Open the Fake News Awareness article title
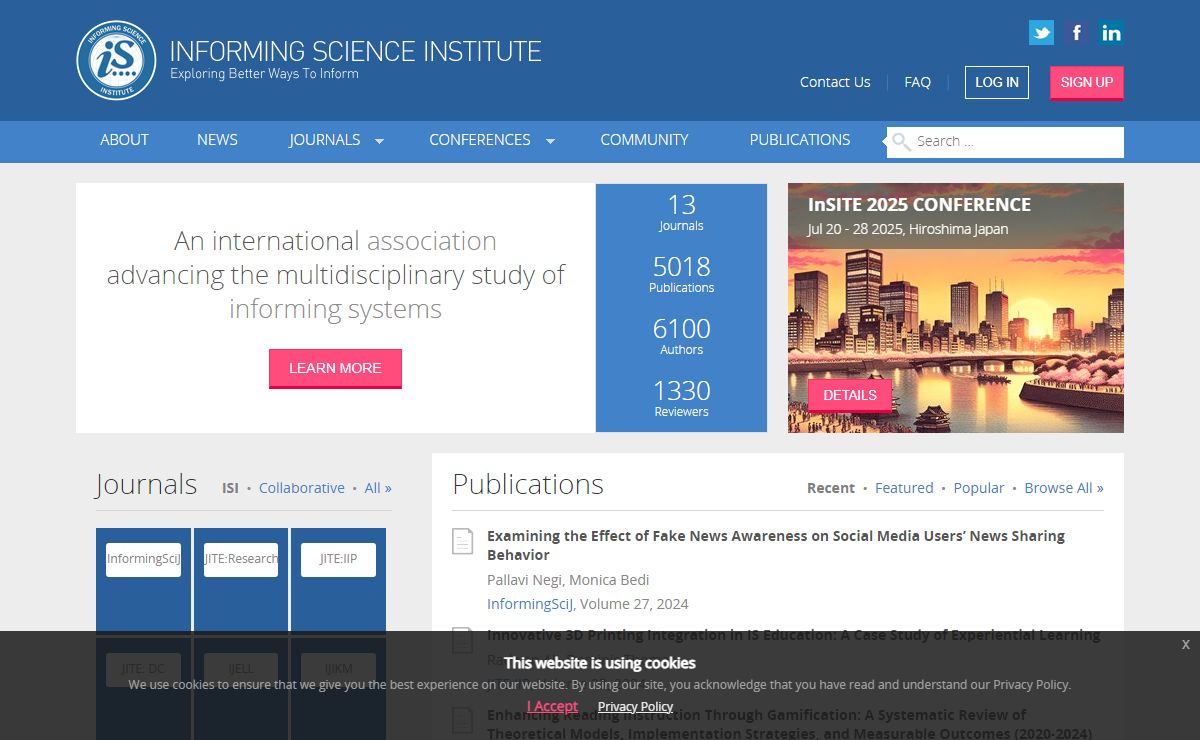This screenshot has height=740, width=1200. [x=776, y=545]
